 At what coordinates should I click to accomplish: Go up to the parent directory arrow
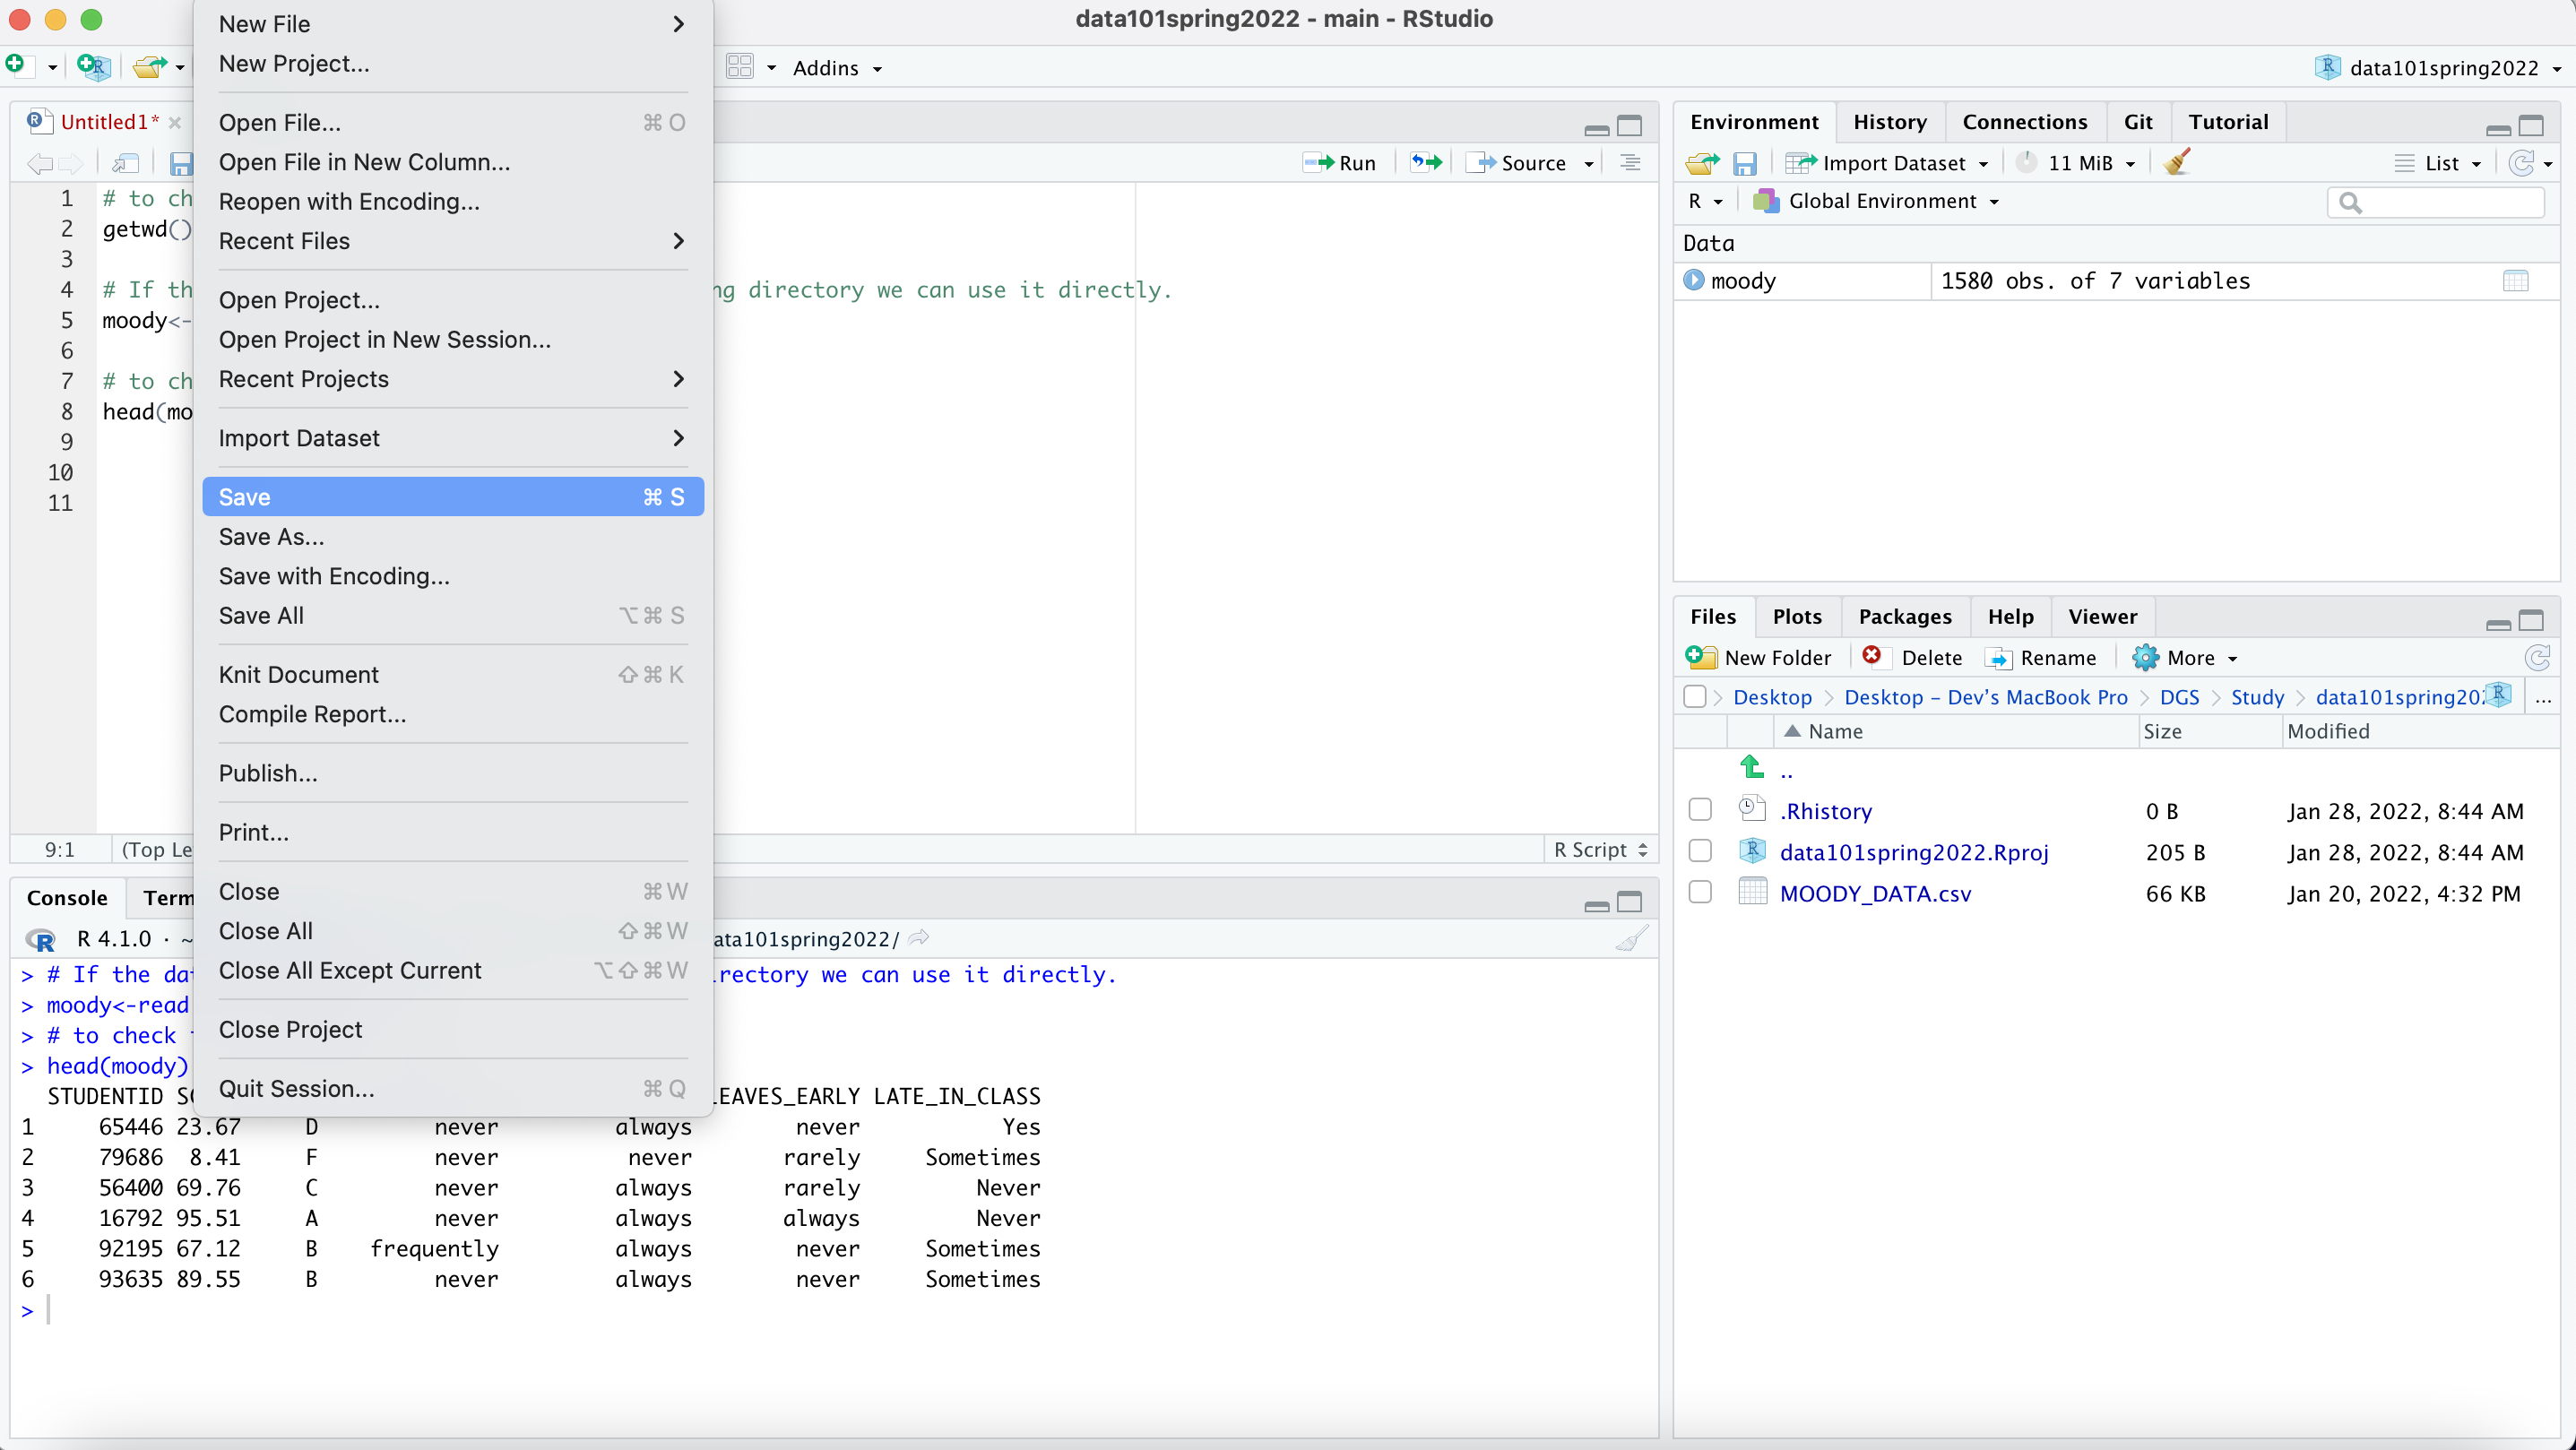click(1752, 768)
